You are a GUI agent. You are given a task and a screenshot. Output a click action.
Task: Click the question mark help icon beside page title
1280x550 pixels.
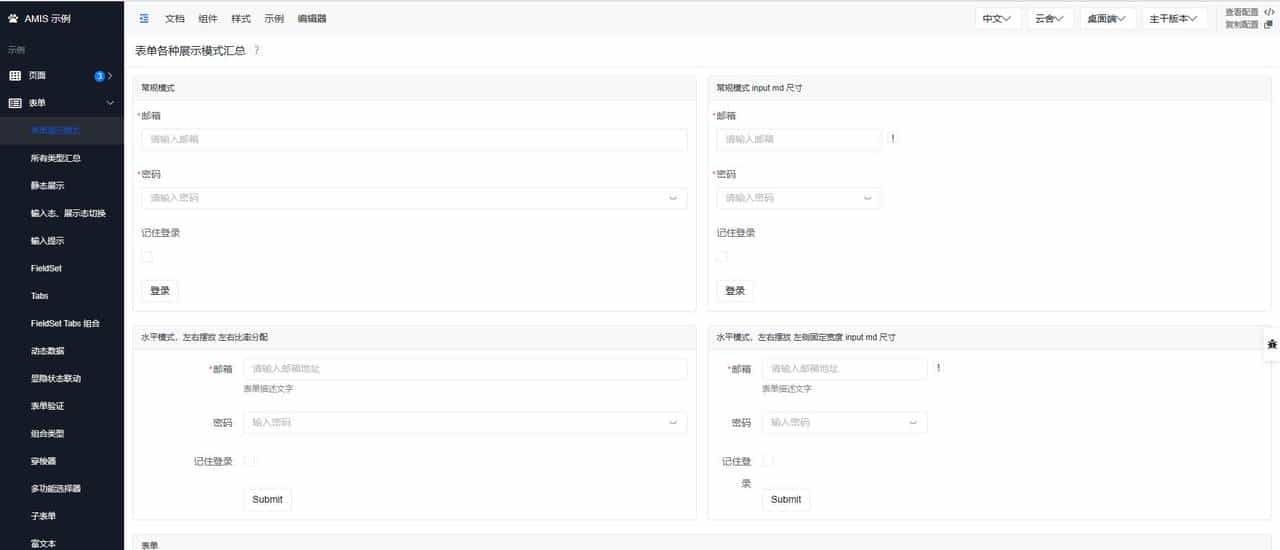coord(257,50)
